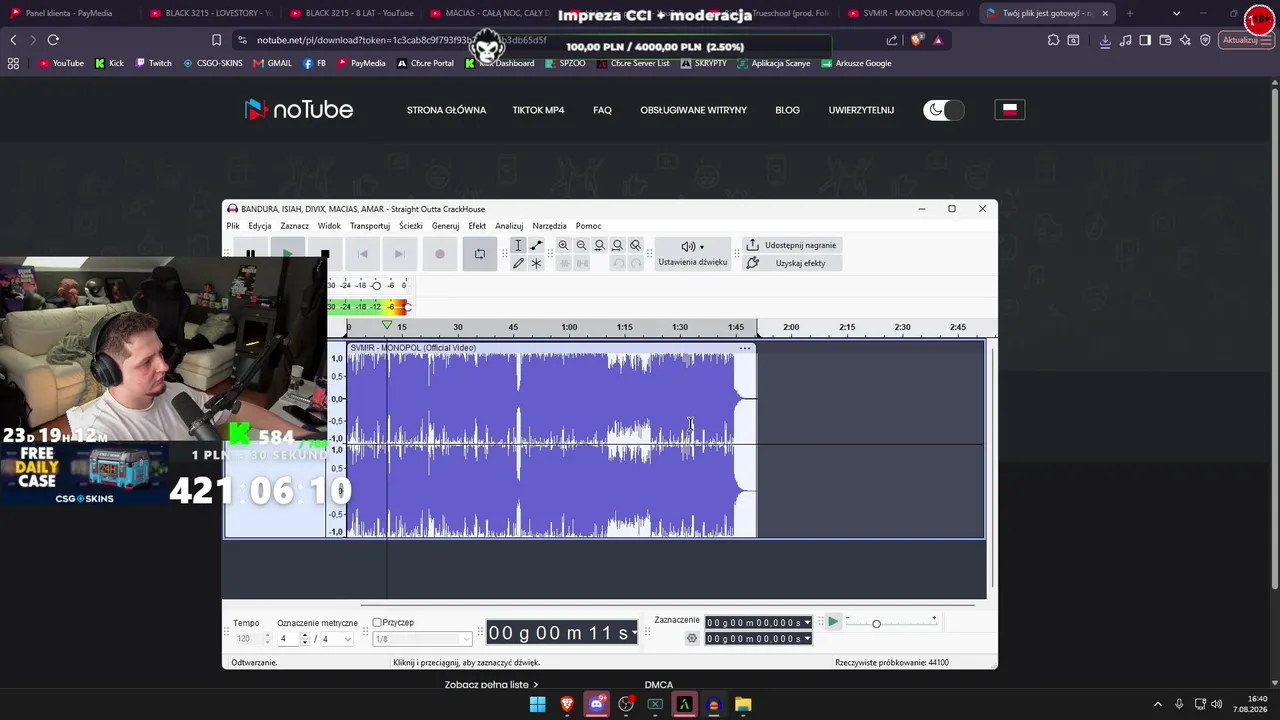This screenshot has width=1280, height=720.
Task: Open the Plik menu
Action: coord(233,226)
